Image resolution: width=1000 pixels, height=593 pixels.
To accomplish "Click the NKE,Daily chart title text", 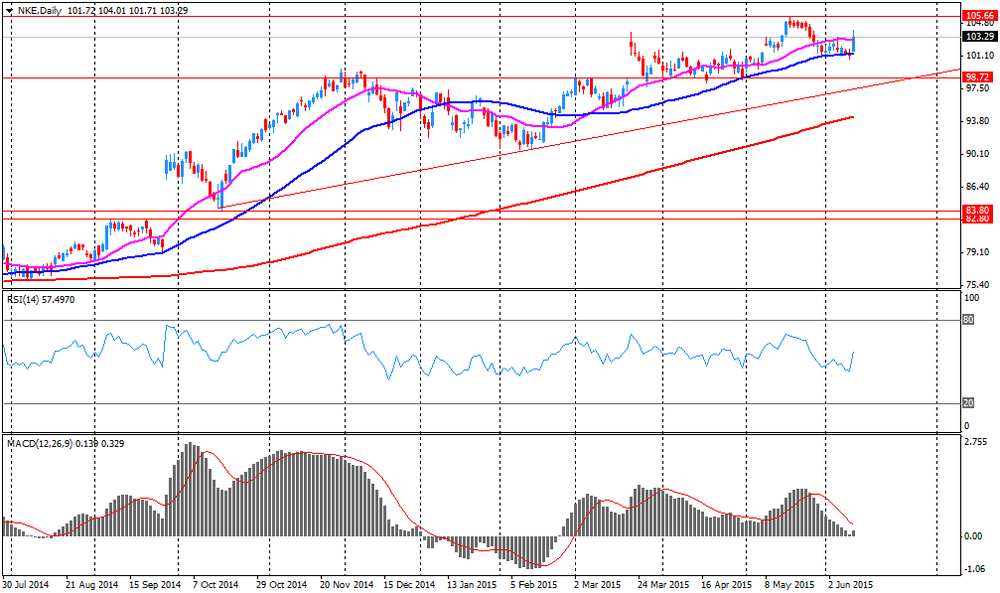I will (x=39, y=11).
